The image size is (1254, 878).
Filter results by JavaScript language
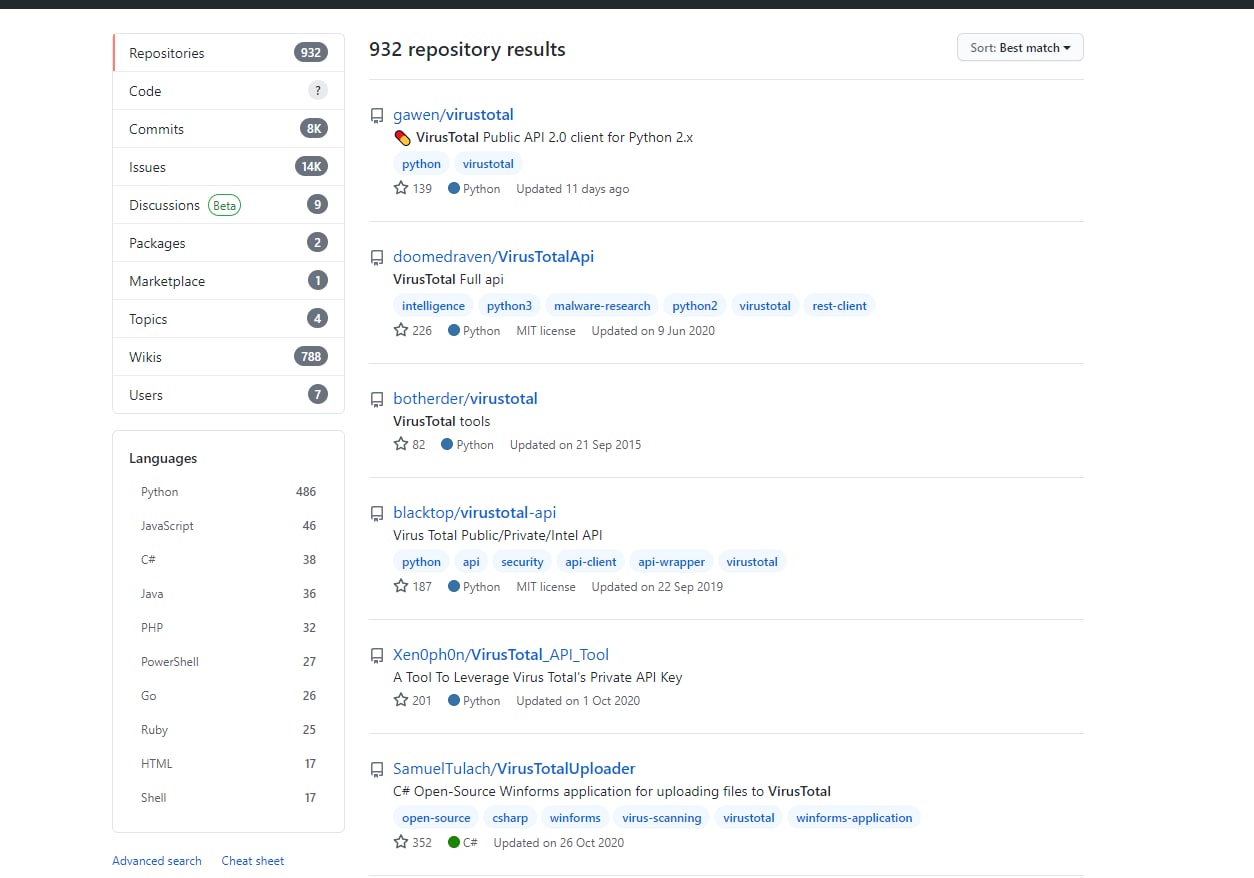(228, 526)
